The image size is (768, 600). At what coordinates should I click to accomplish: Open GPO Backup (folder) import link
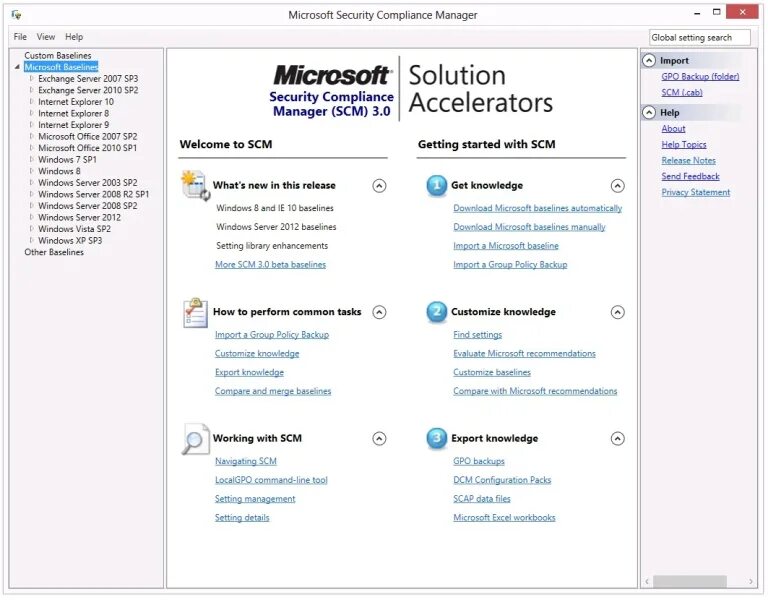click(700, 76)
